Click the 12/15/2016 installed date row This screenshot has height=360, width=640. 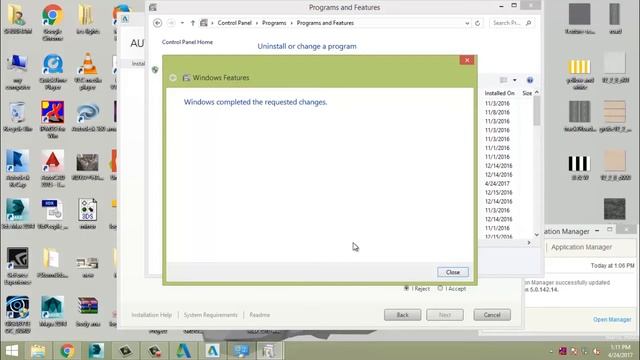[x=498, y=193]
